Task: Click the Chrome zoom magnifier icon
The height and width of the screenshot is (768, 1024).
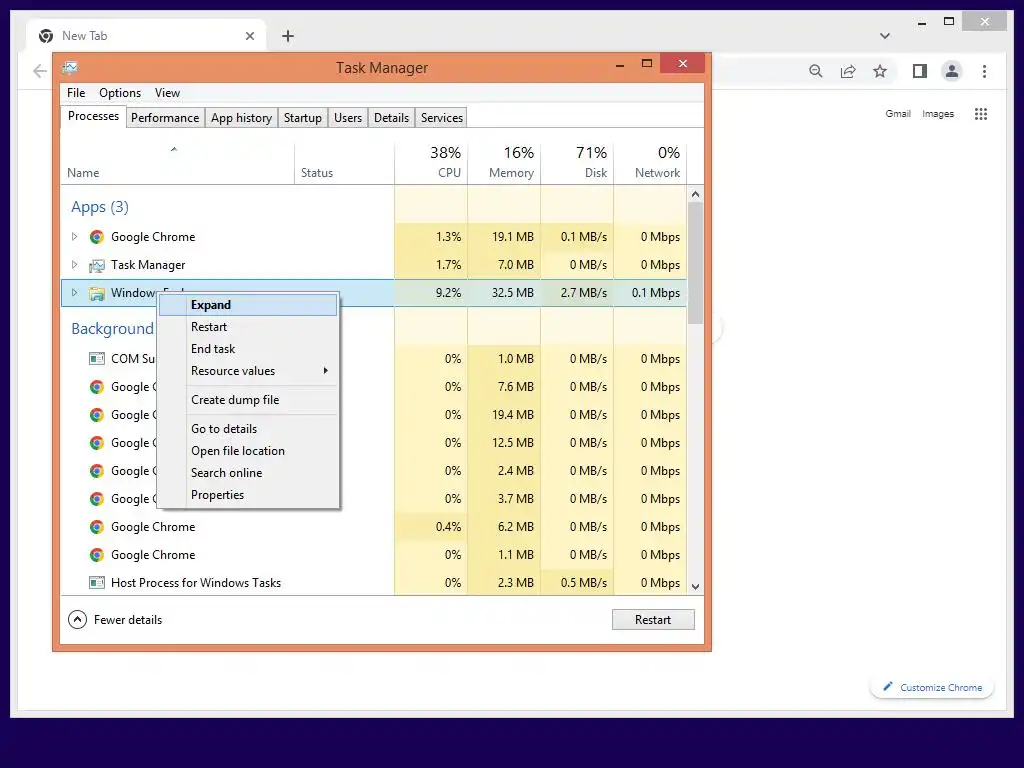Action: (816, 71)
